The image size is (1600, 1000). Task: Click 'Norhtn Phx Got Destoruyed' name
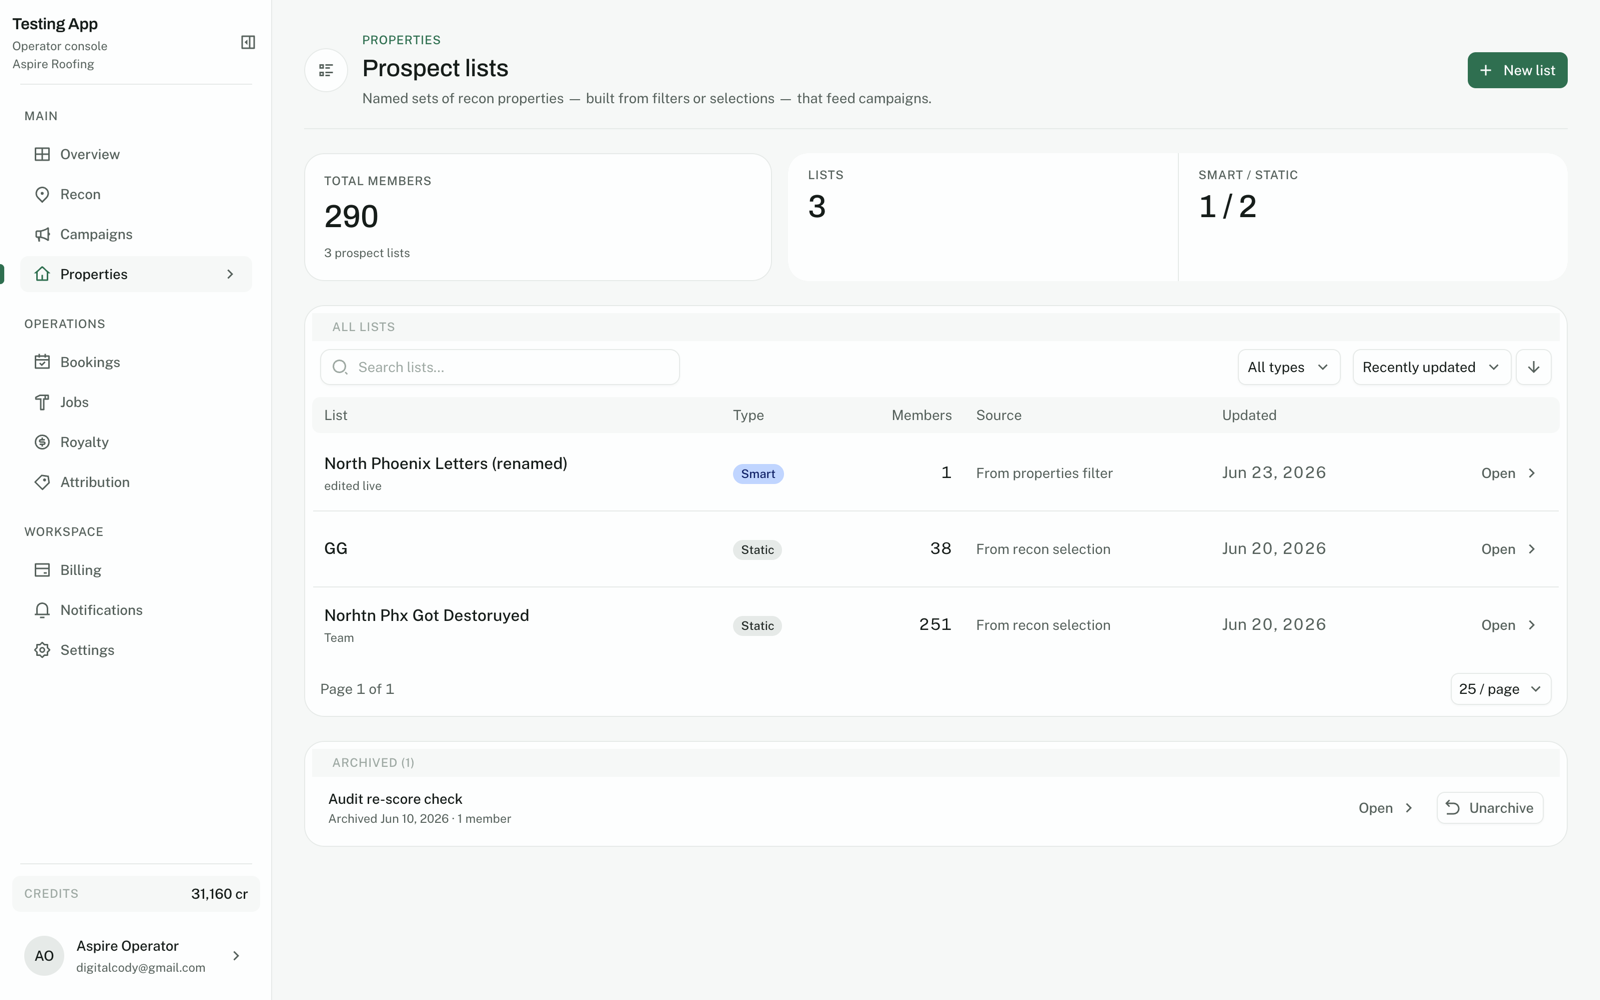427,615
